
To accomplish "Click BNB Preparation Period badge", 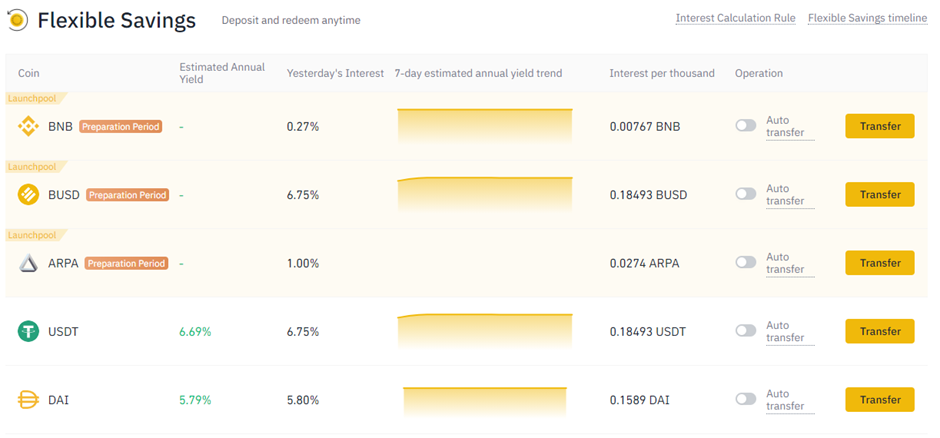I will tap(120, 127).
